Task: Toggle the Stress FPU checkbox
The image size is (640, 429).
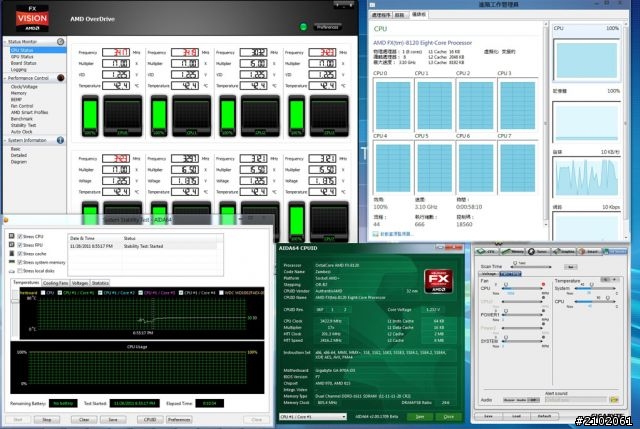Action: coord(20,245)
